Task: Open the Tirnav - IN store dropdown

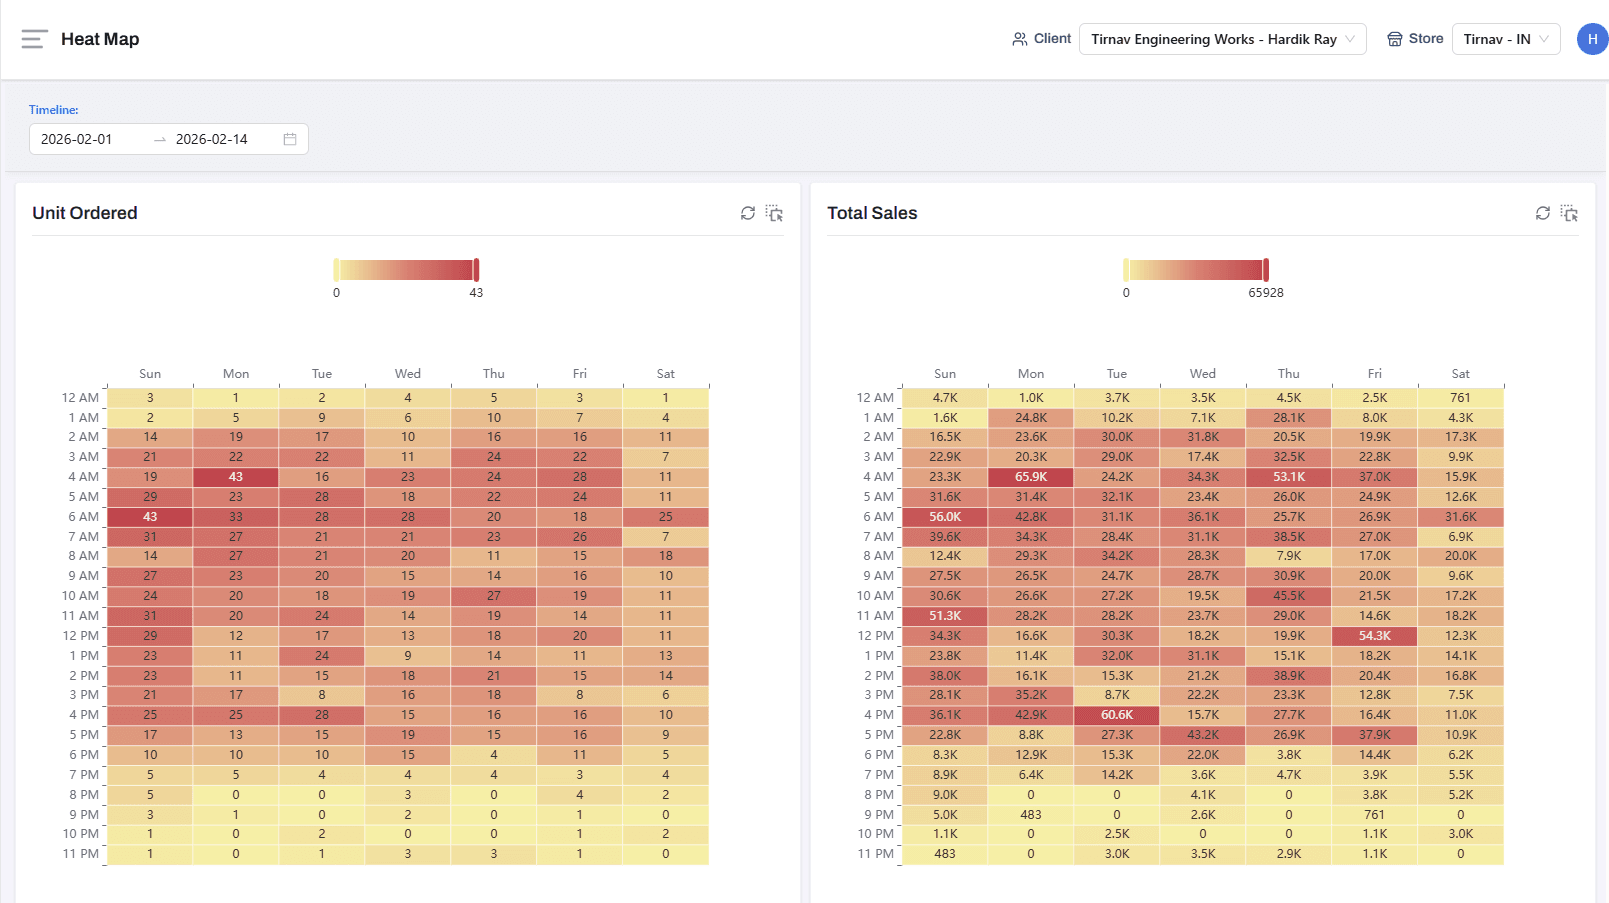Action: tap(1505, 38)
